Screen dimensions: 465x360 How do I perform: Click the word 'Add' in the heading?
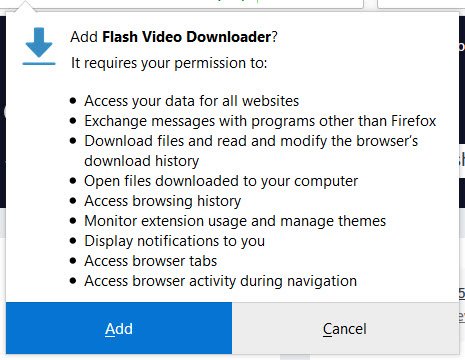(84, 37)
